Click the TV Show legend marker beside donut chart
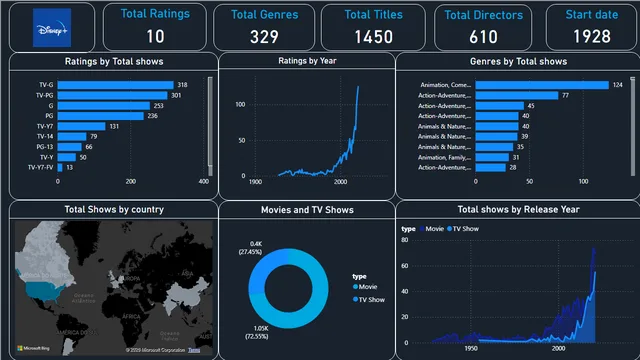The image size is (640, 360). click(x=355, y=300)
